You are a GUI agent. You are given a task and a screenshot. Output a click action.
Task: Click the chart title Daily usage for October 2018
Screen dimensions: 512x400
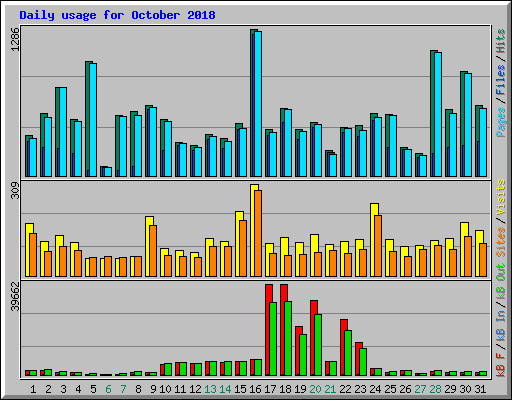117,15
